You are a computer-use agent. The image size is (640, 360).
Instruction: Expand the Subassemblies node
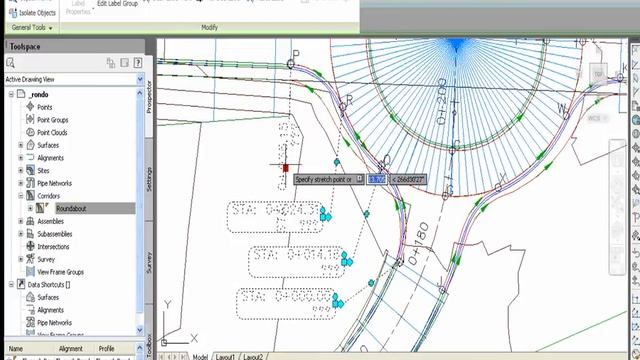pyautogui.click(x=20, y=233)
